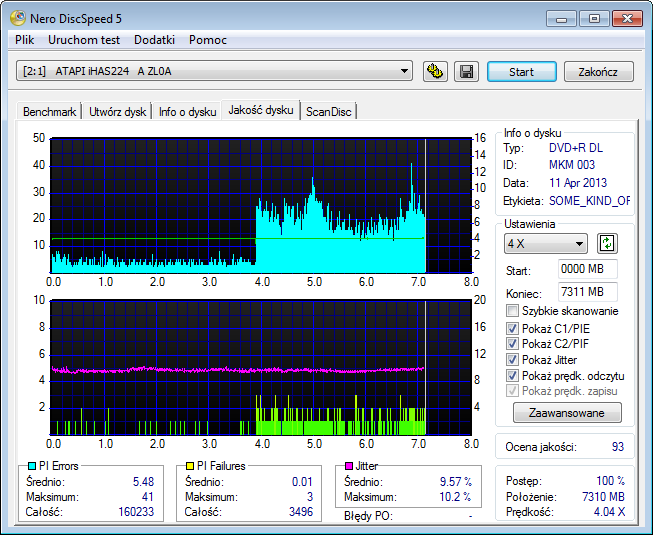Click the Postęp value 100 %
This screenshot has height=535, width=653.
pos(610,481)
